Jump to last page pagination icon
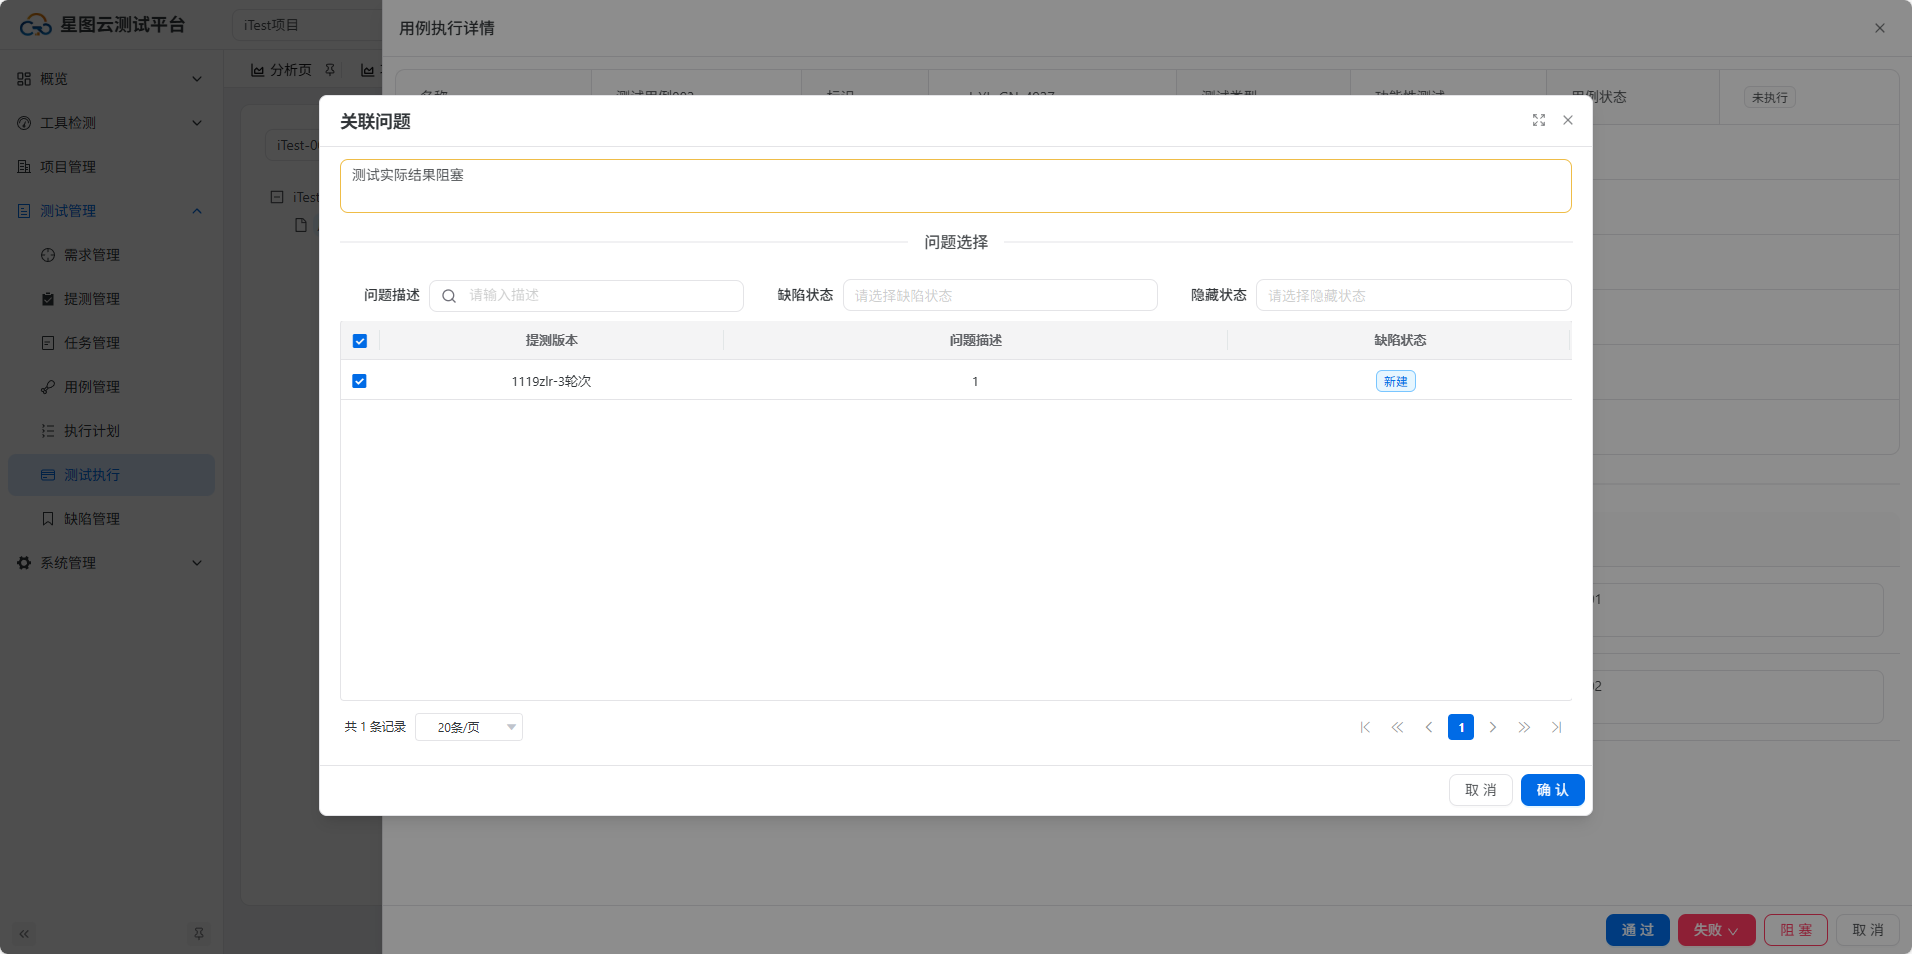Image resolution: width=1912 pixels, height=954 pixels. 1556,727
